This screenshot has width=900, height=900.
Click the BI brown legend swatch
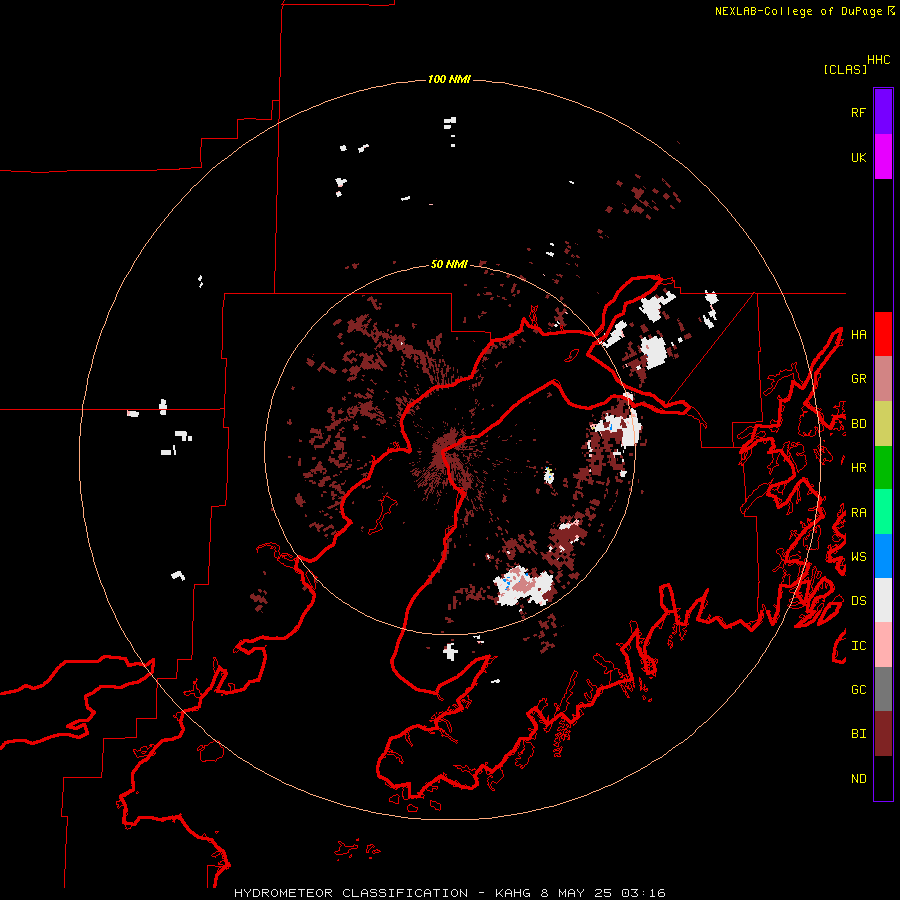pyautogui.click(x=883, y=734)
